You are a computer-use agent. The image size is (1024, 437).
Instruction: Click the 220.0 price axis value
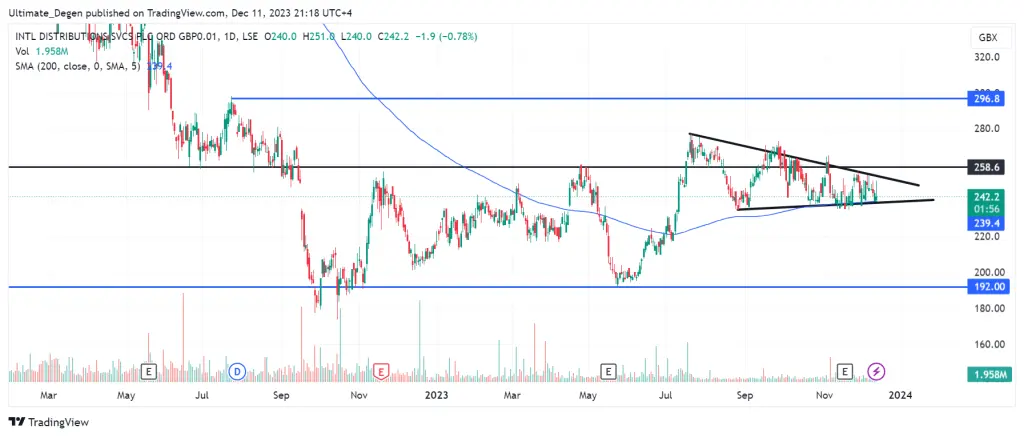987,236
